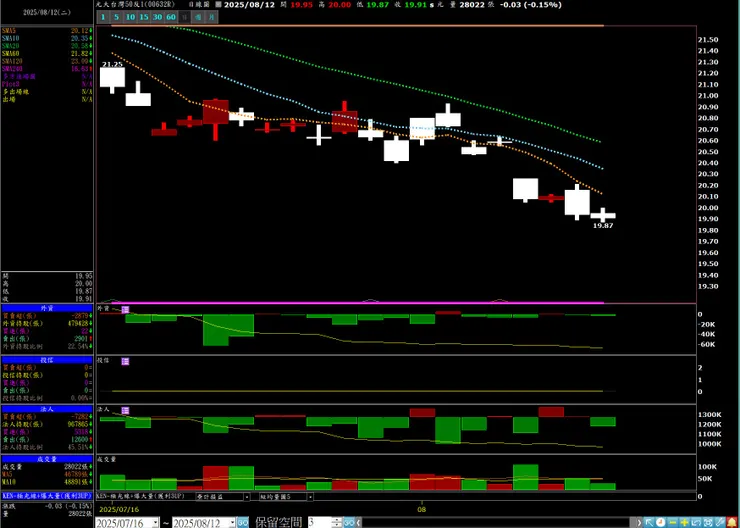Screen dimensions: 740x528
Task: Open the 外資 panel settings icon
Action: pos(126,310)
